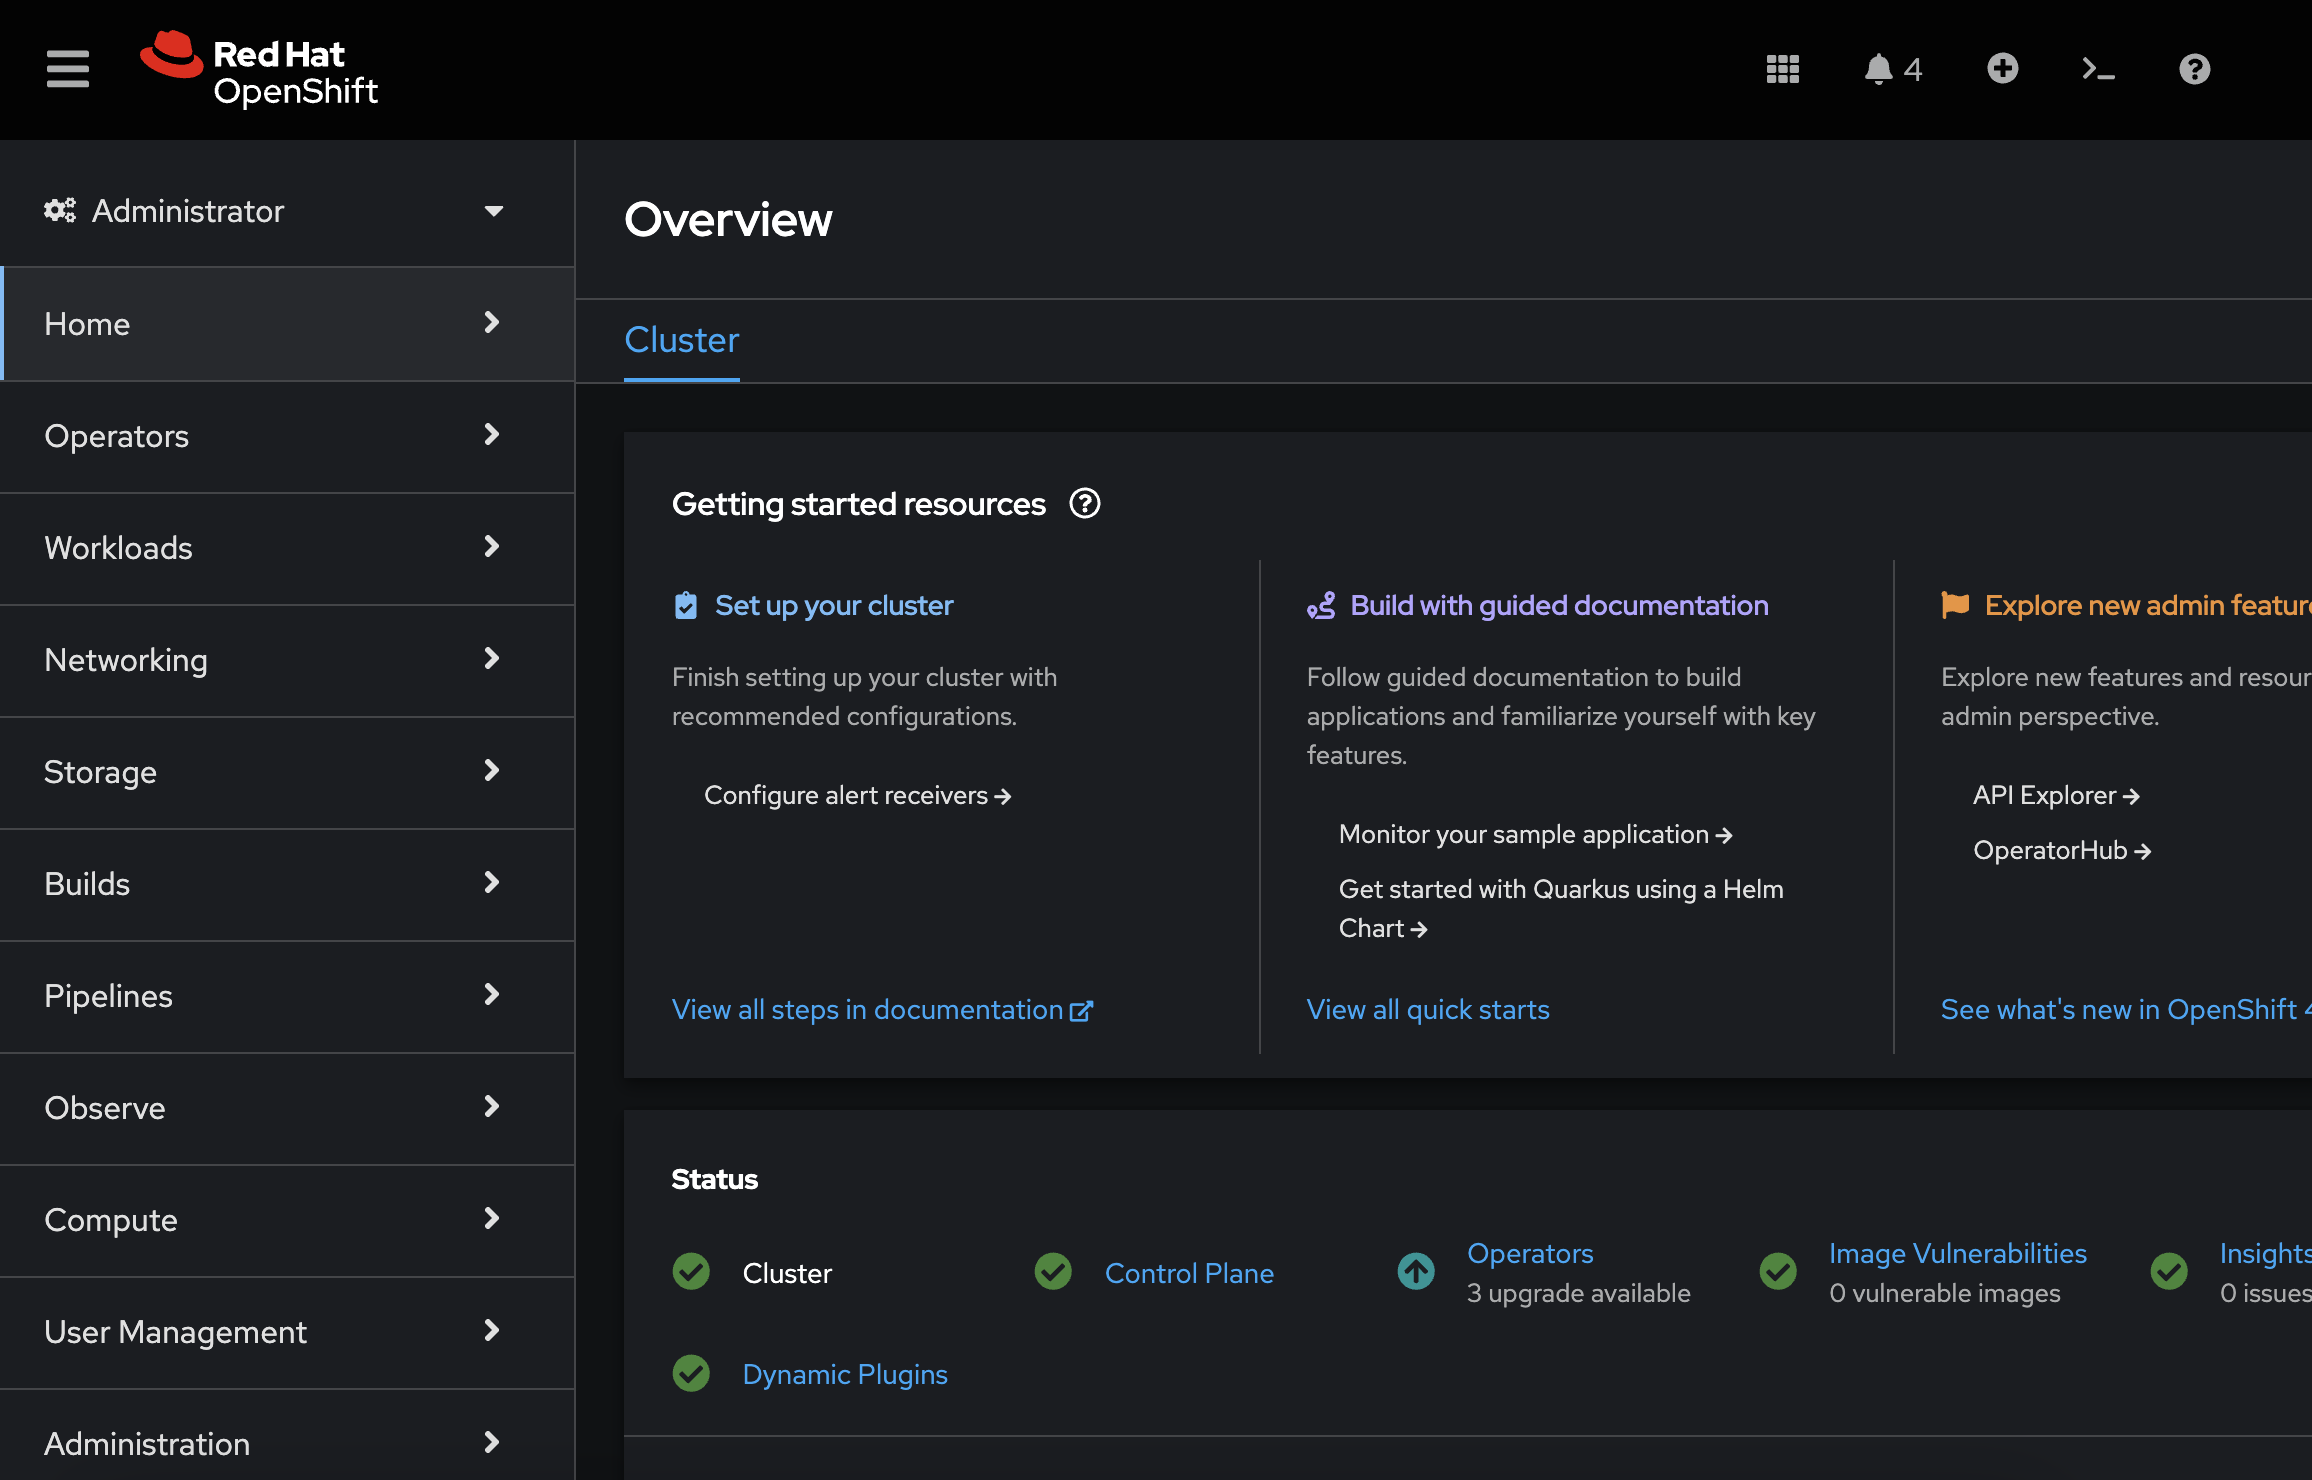2312x1480 pixels.
Task: Click the green check beside Control Plane
Action: (x=1053, y=1272)
